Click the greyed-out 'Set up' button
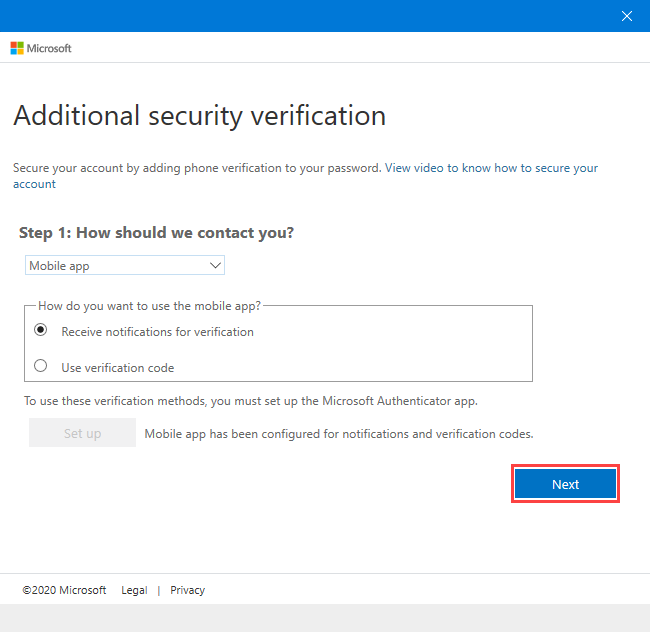Viewport: 650px width, 632px height. coord(82,433)
